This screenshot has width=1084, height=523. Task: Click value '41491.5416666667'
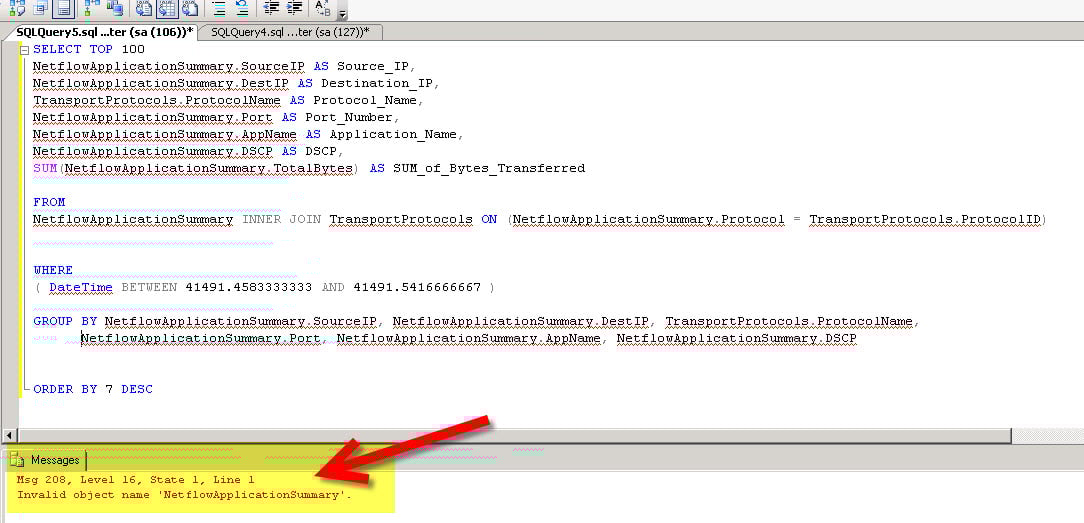tap(417, 287)
